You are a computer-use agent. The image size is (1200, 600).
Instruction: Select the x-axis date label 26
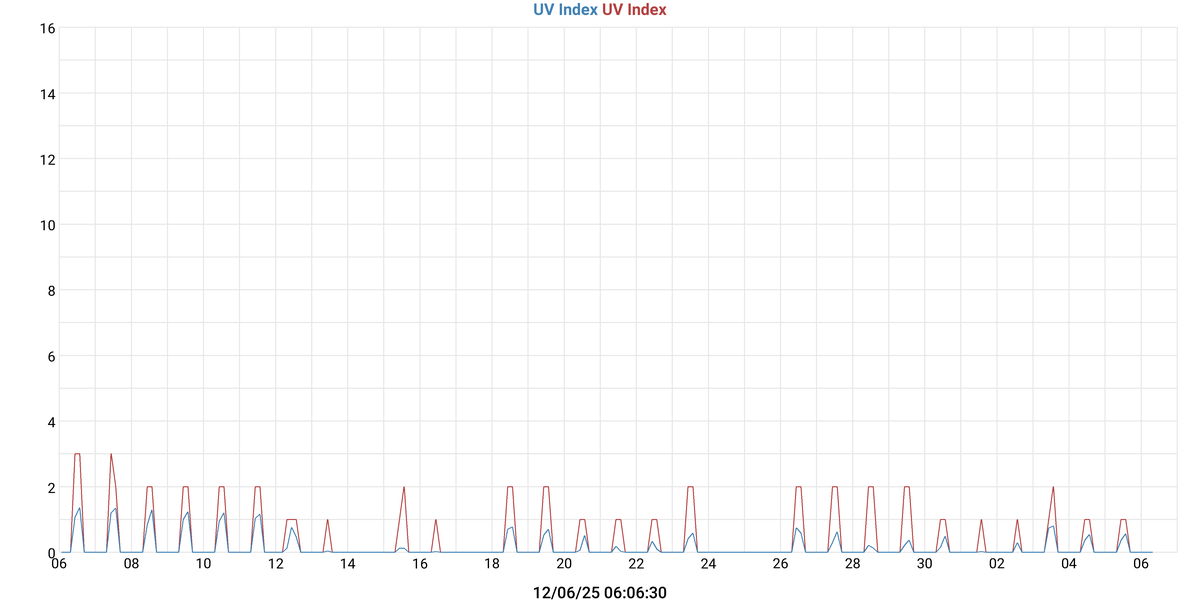tap(780, 564)
